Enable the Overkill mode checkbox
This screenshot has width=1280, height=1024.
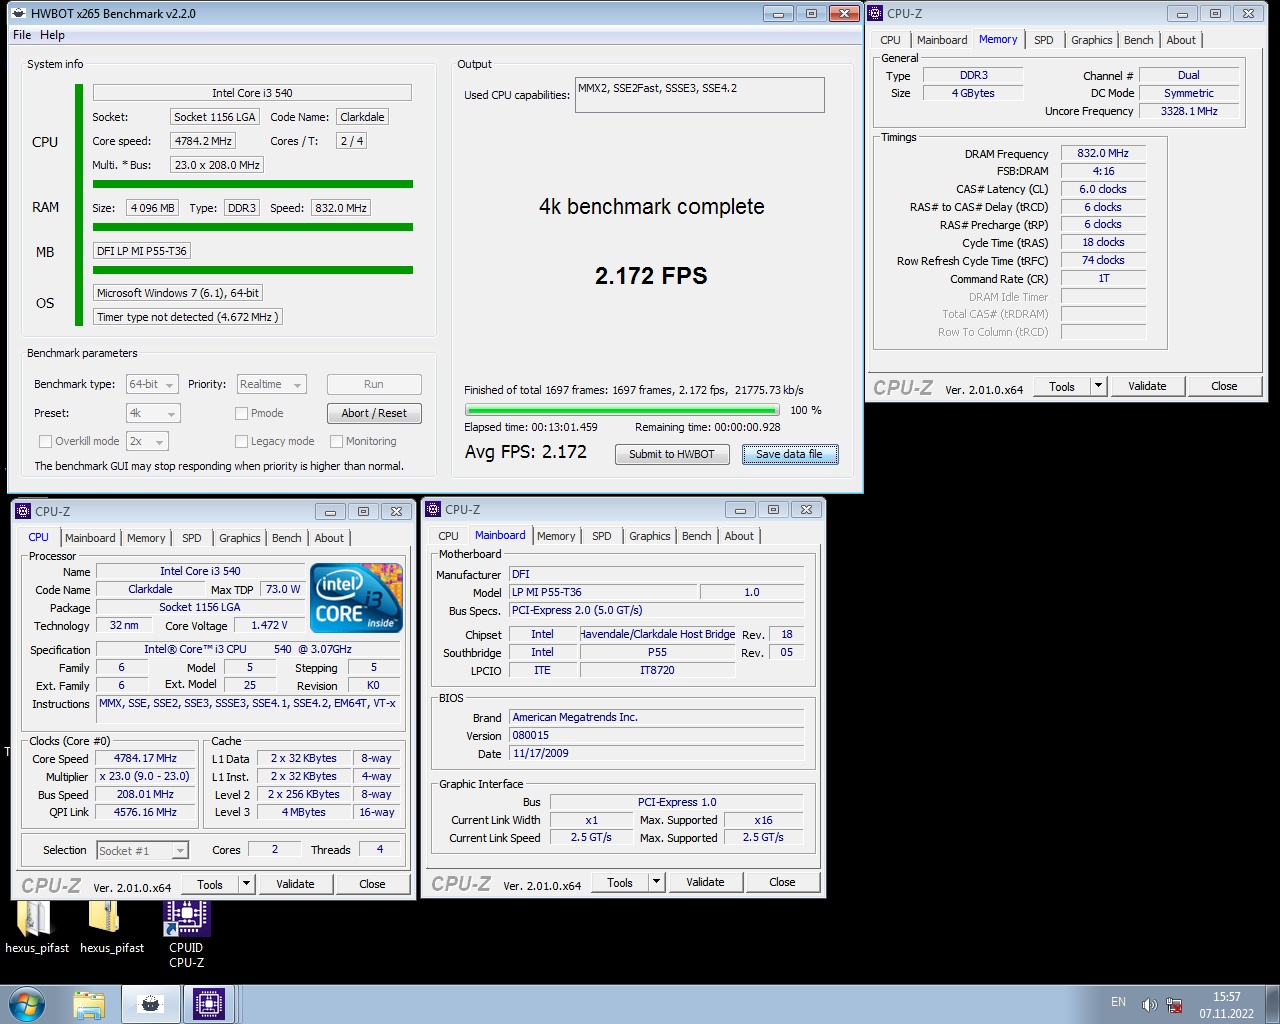(45, 441)
